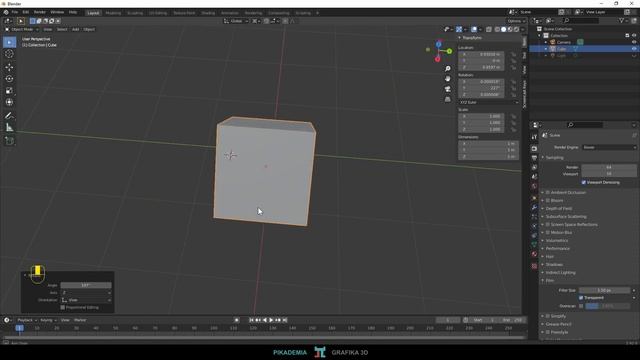Select the Move tool

[9, 67]
